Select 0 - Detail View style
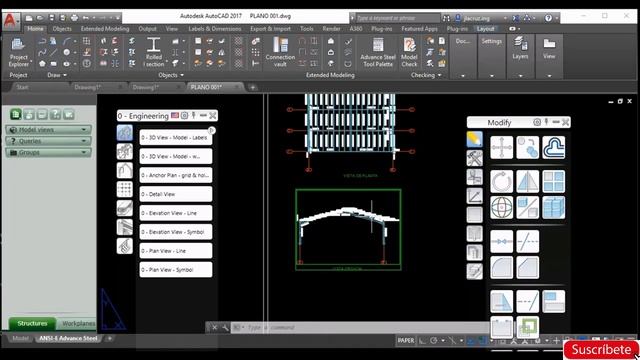The height and width of the screenshot is (360, 640). tap(176, 194)
